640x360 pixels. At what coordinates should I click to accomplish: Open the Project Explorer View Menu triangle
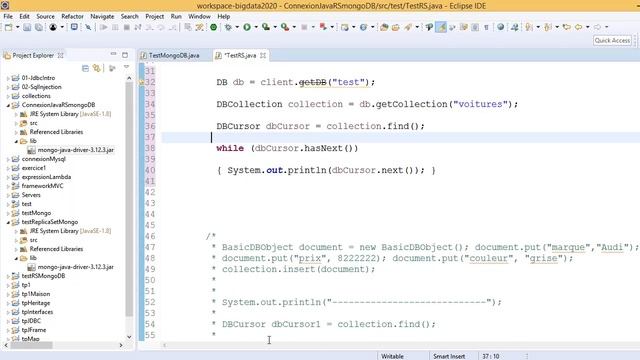[x=127, y=67]
